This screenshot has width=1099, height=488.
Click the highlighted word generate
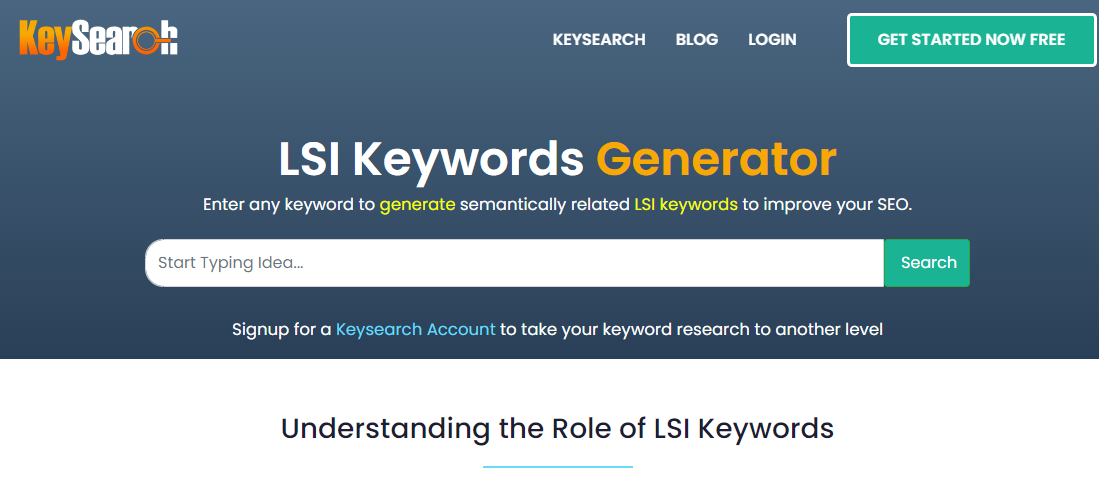pos(418,205)
